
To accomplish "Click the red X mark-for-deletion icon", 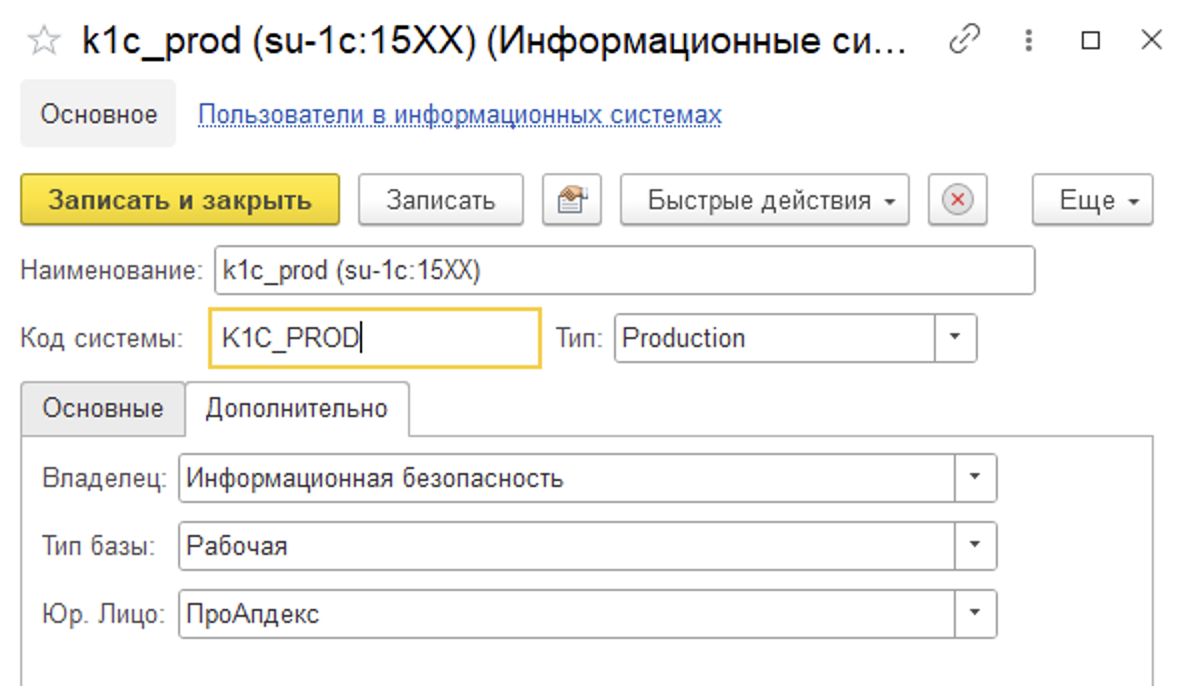I will pos(957,200).
